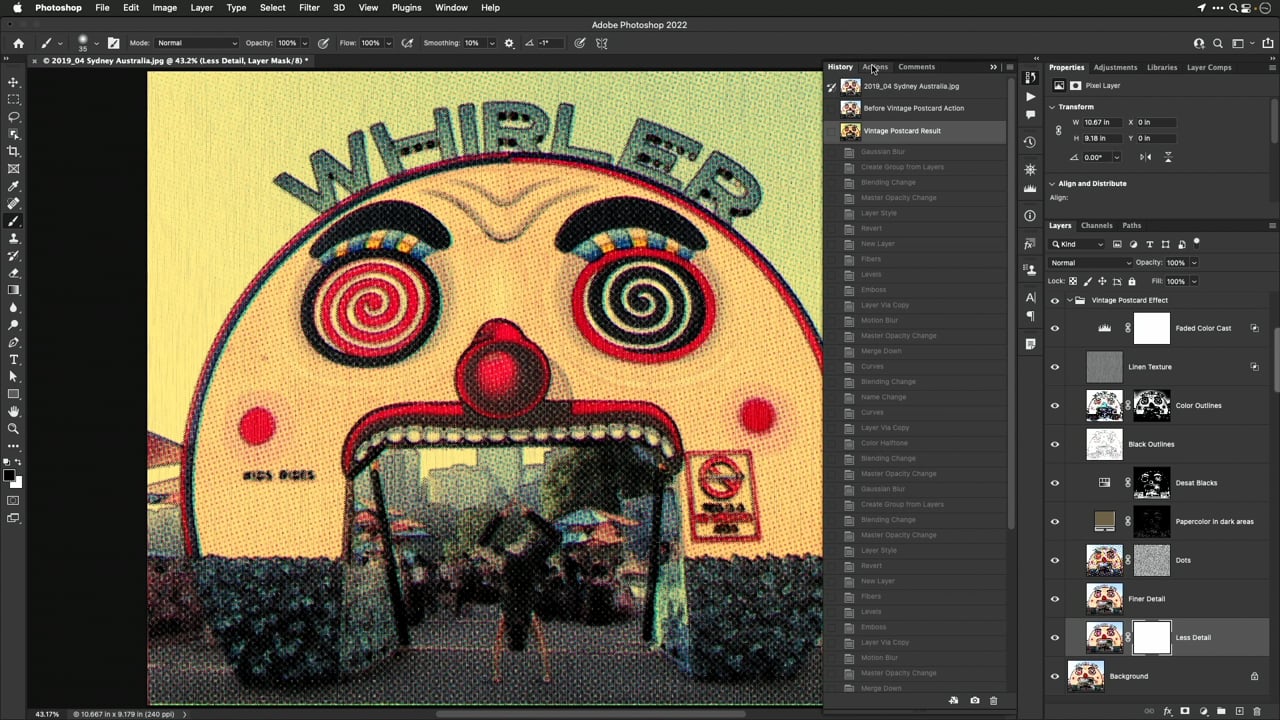Select the Lasso tool

point(14,117)
